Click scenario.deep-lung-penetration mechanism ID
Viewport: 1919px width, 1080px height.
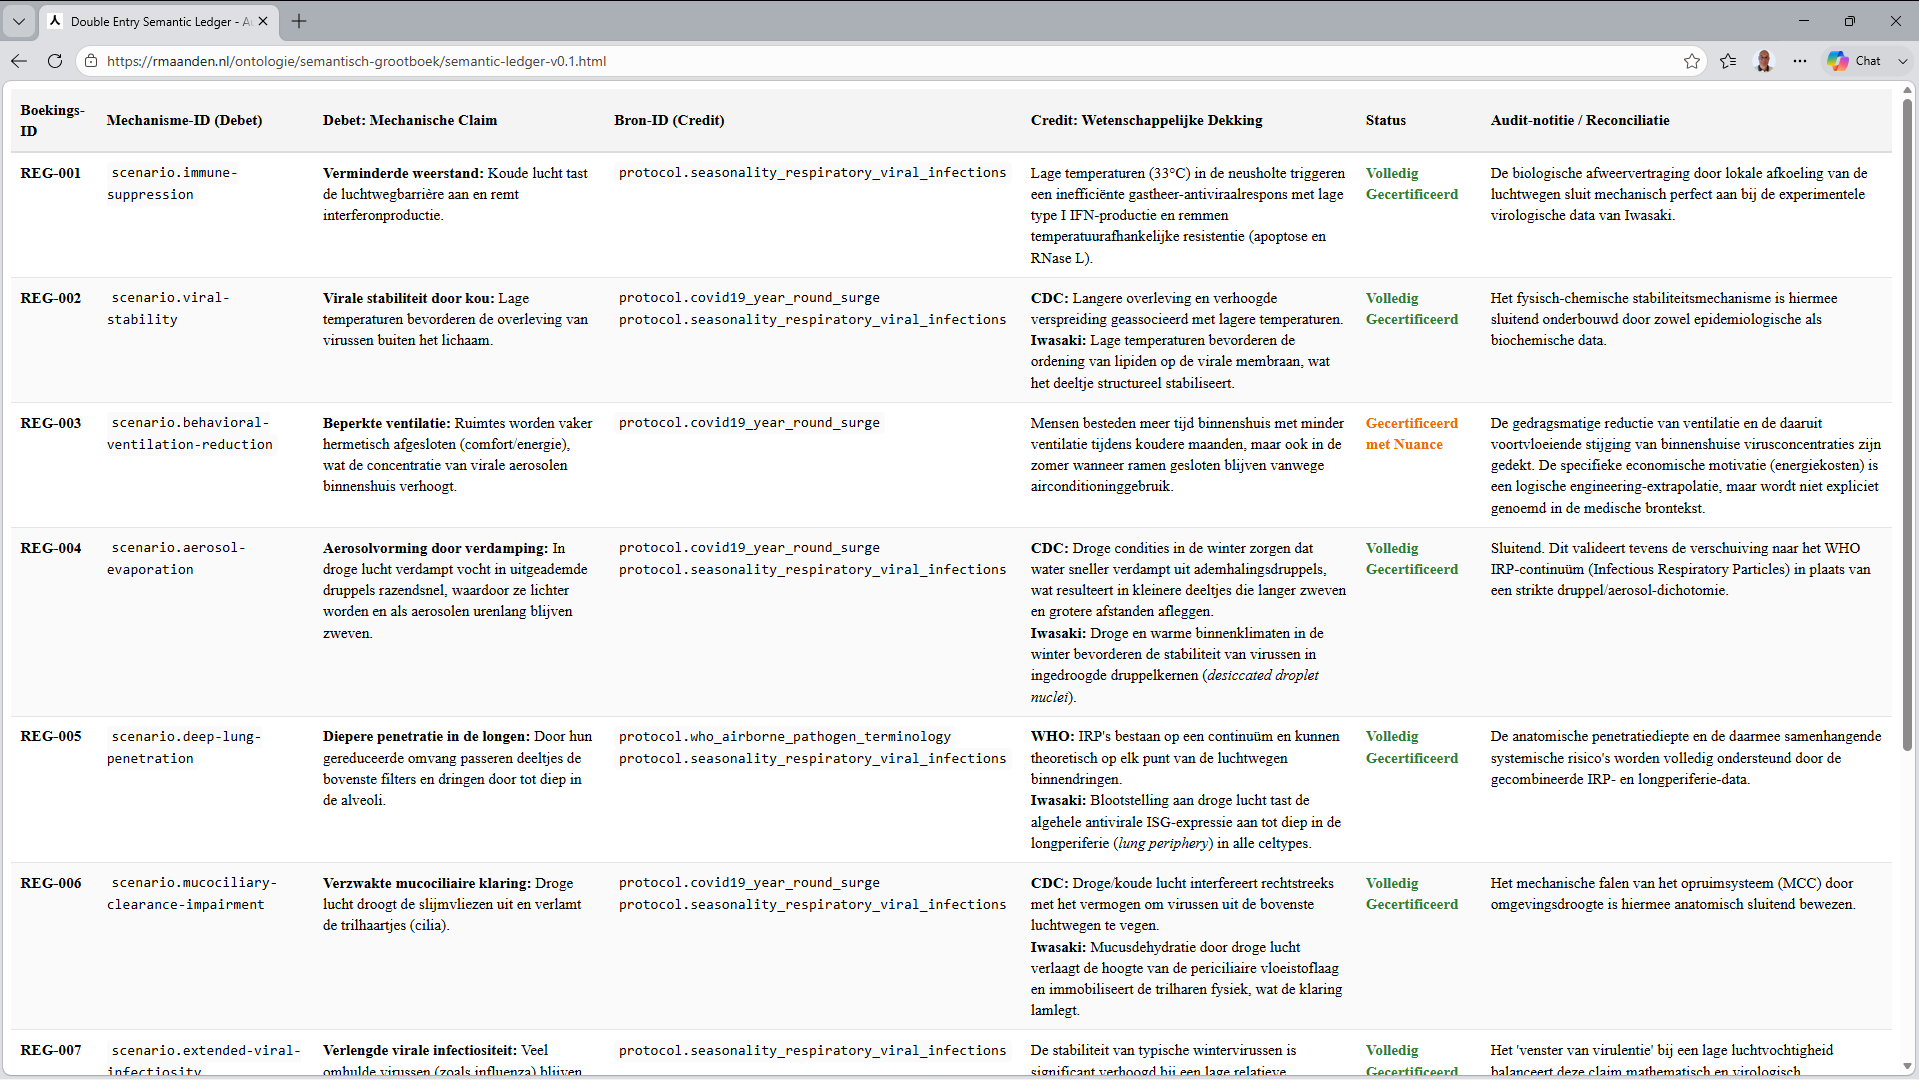[185, 747]
